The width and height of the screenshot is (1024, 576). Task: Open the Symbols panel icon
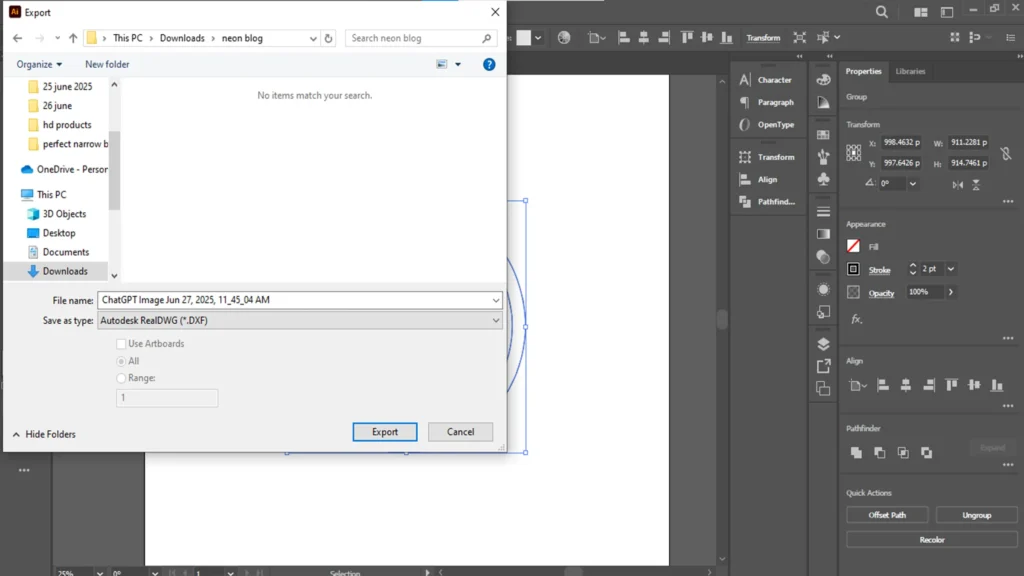824,179
